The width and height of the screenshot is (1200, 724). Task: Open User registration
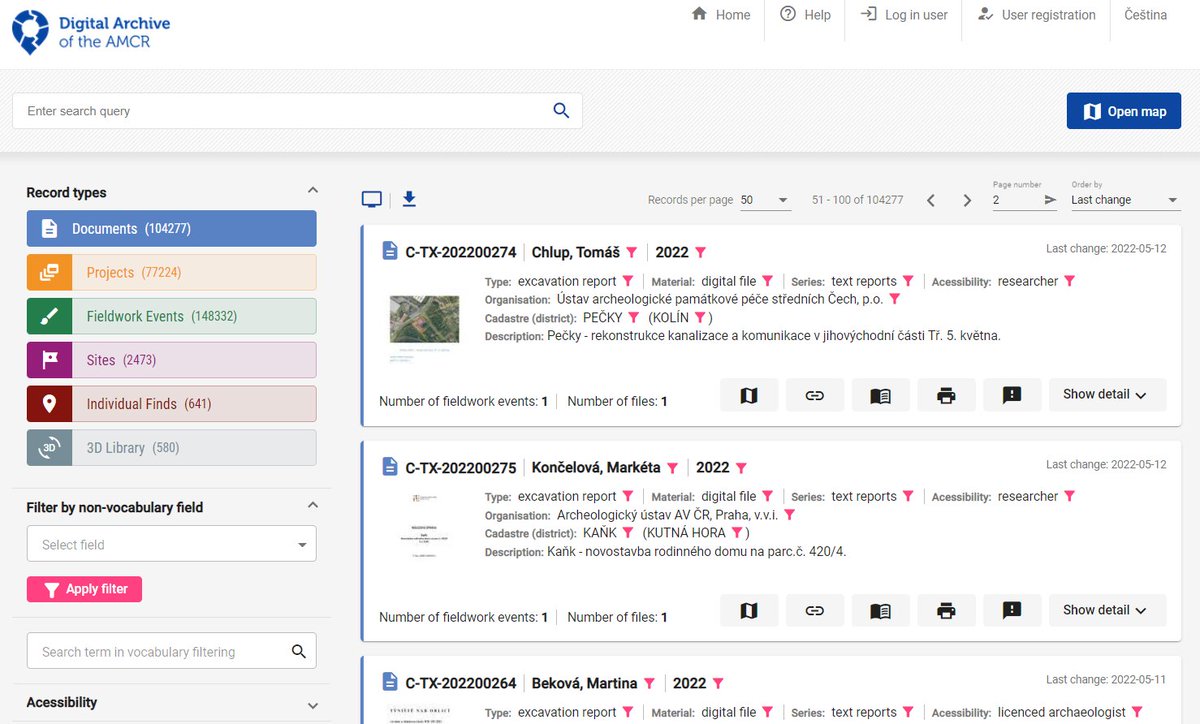1036,15
